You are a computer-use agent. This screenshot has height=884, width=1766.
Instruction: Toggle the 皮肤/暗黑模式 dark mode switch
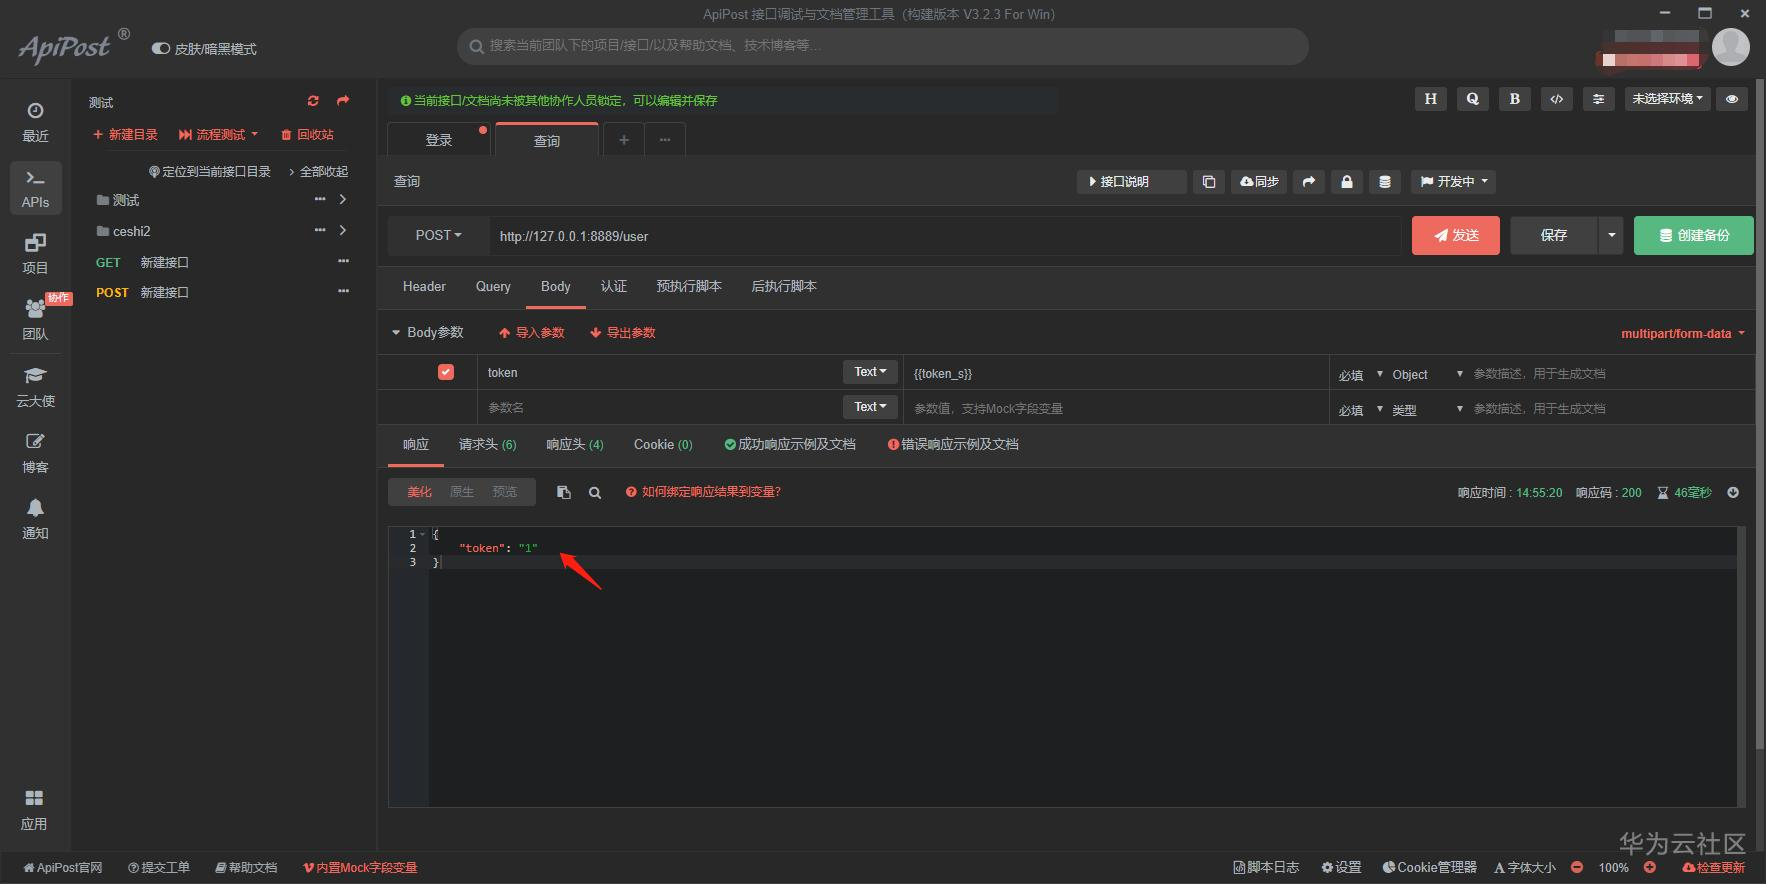coord(160,48)
